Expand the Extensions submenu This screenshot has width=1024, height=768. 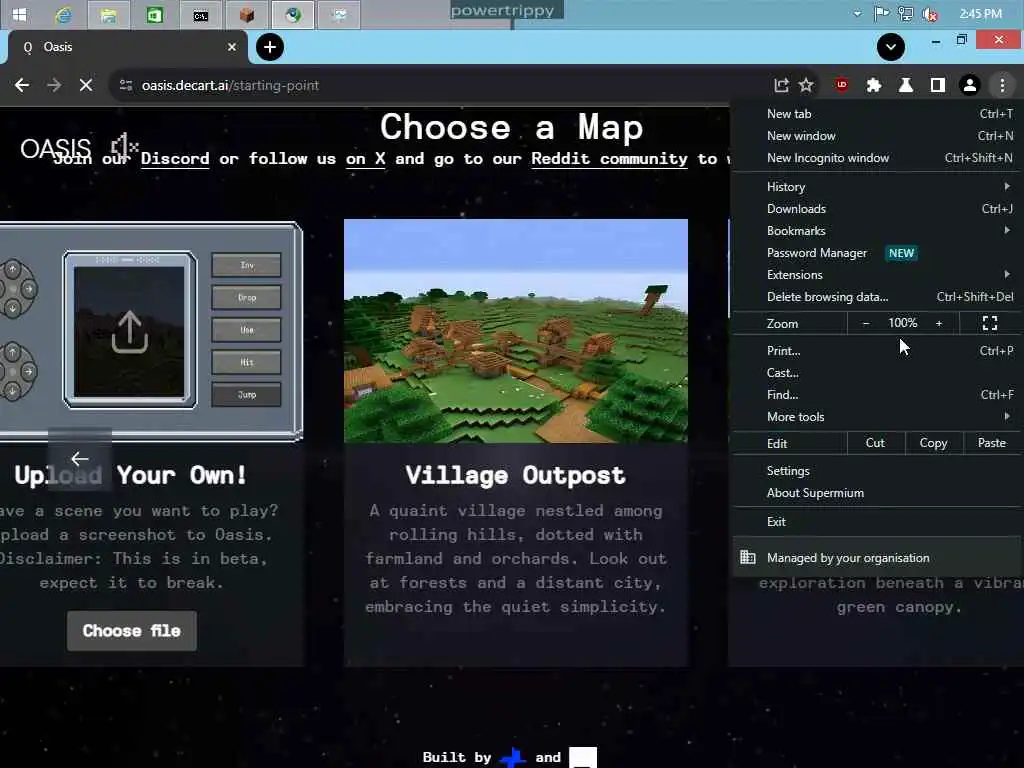coord(878,275)
